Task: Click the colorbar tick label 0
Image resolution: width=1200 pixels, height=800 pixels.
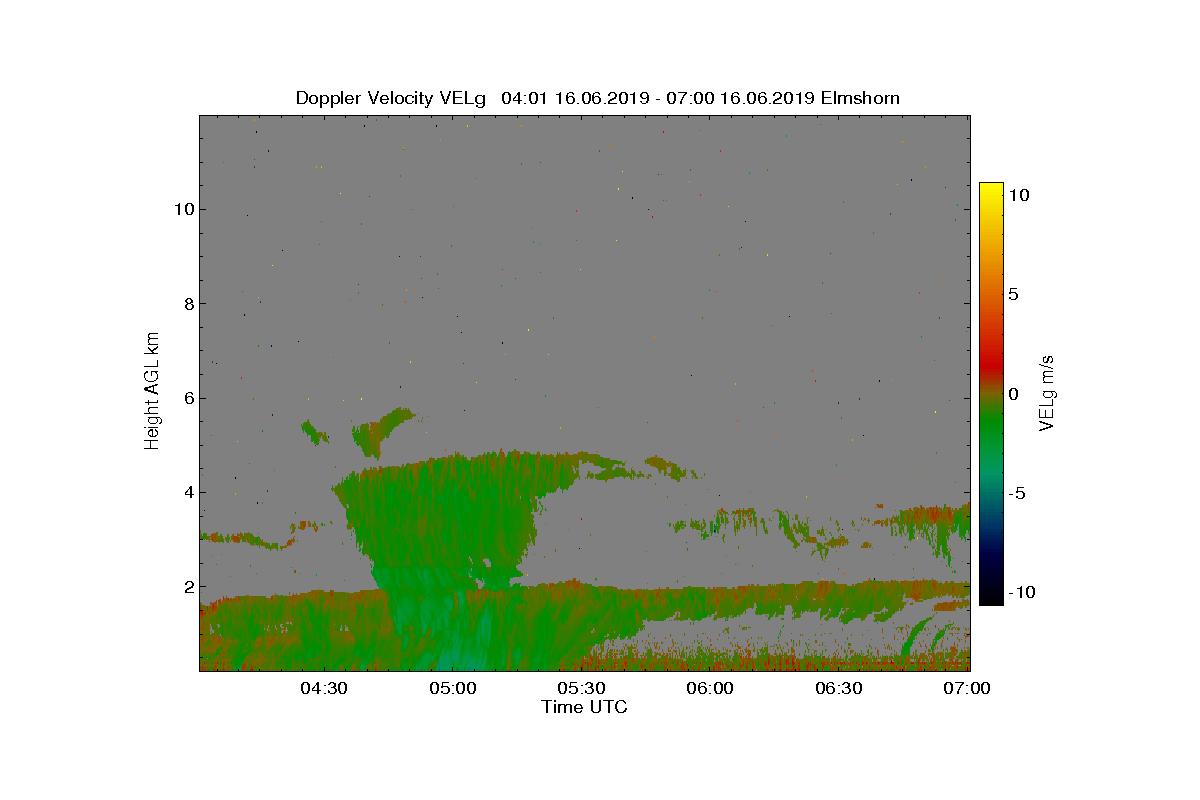Action: 1013,394
